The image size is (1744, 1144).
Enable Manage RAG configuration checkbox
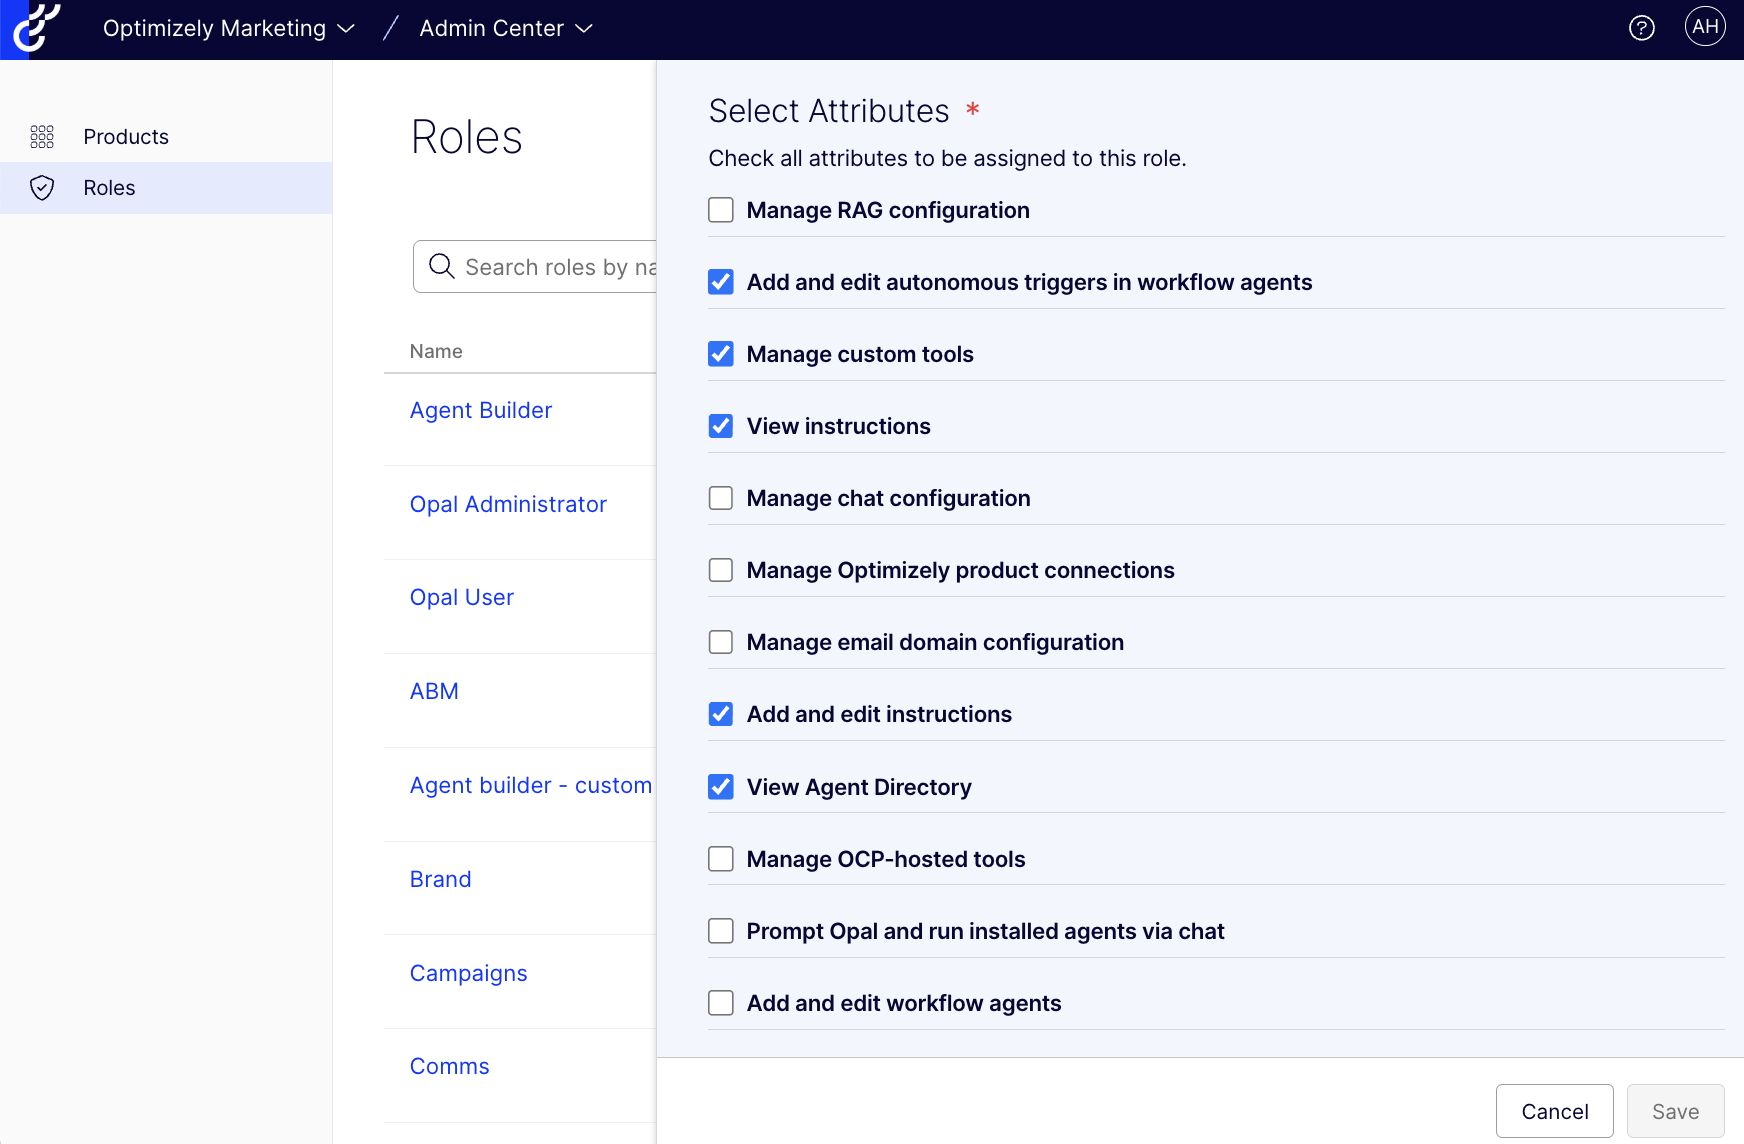(x=721, y=210)
